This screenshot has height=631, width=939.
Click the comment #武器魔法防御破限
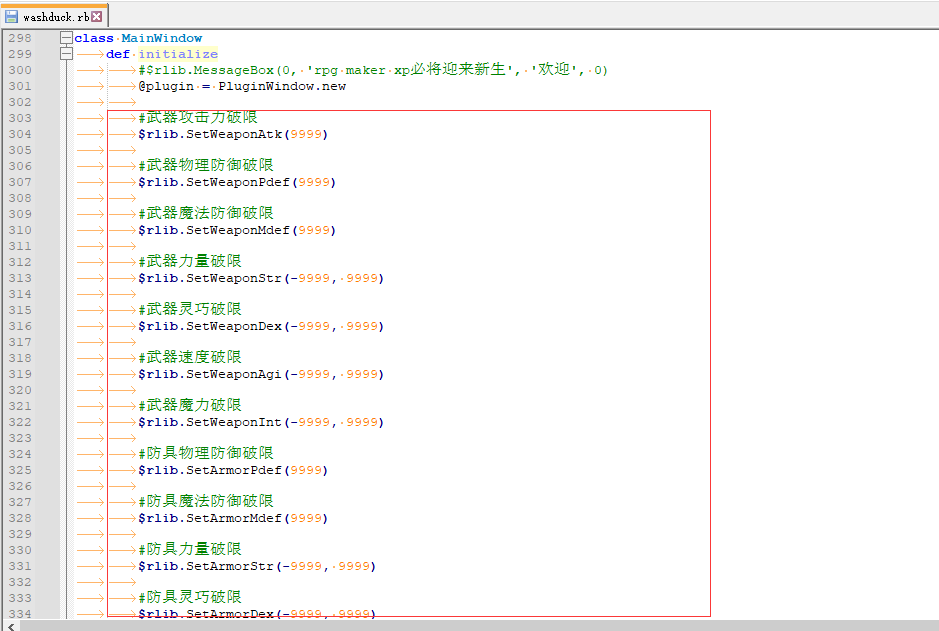[206, 213]
